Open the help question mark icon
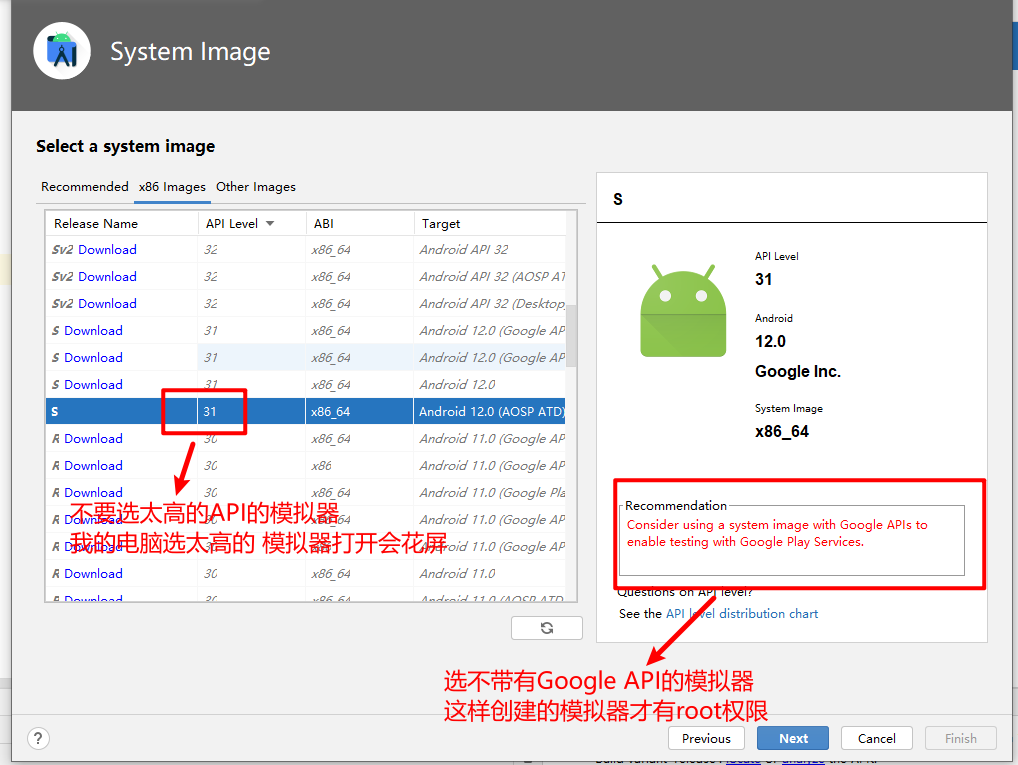 [x=38, y=738]
